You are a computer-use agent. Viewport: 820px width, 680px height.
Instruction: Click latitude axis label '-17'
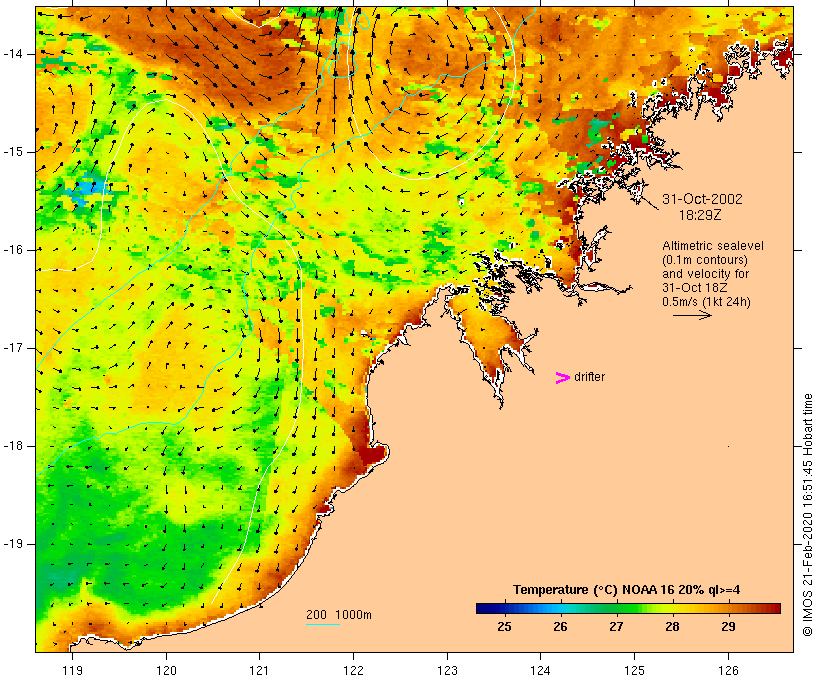coord(12,348)
